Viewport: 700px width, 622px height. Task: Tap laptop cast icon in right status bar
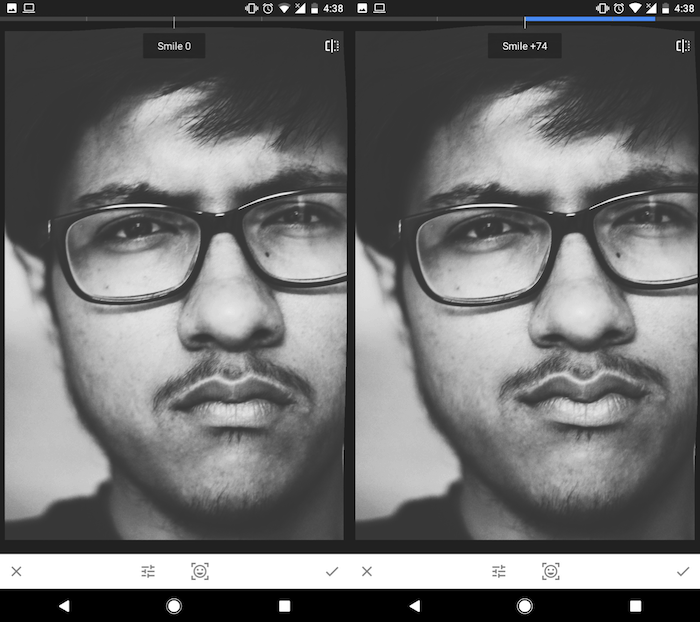pos(379,8)
